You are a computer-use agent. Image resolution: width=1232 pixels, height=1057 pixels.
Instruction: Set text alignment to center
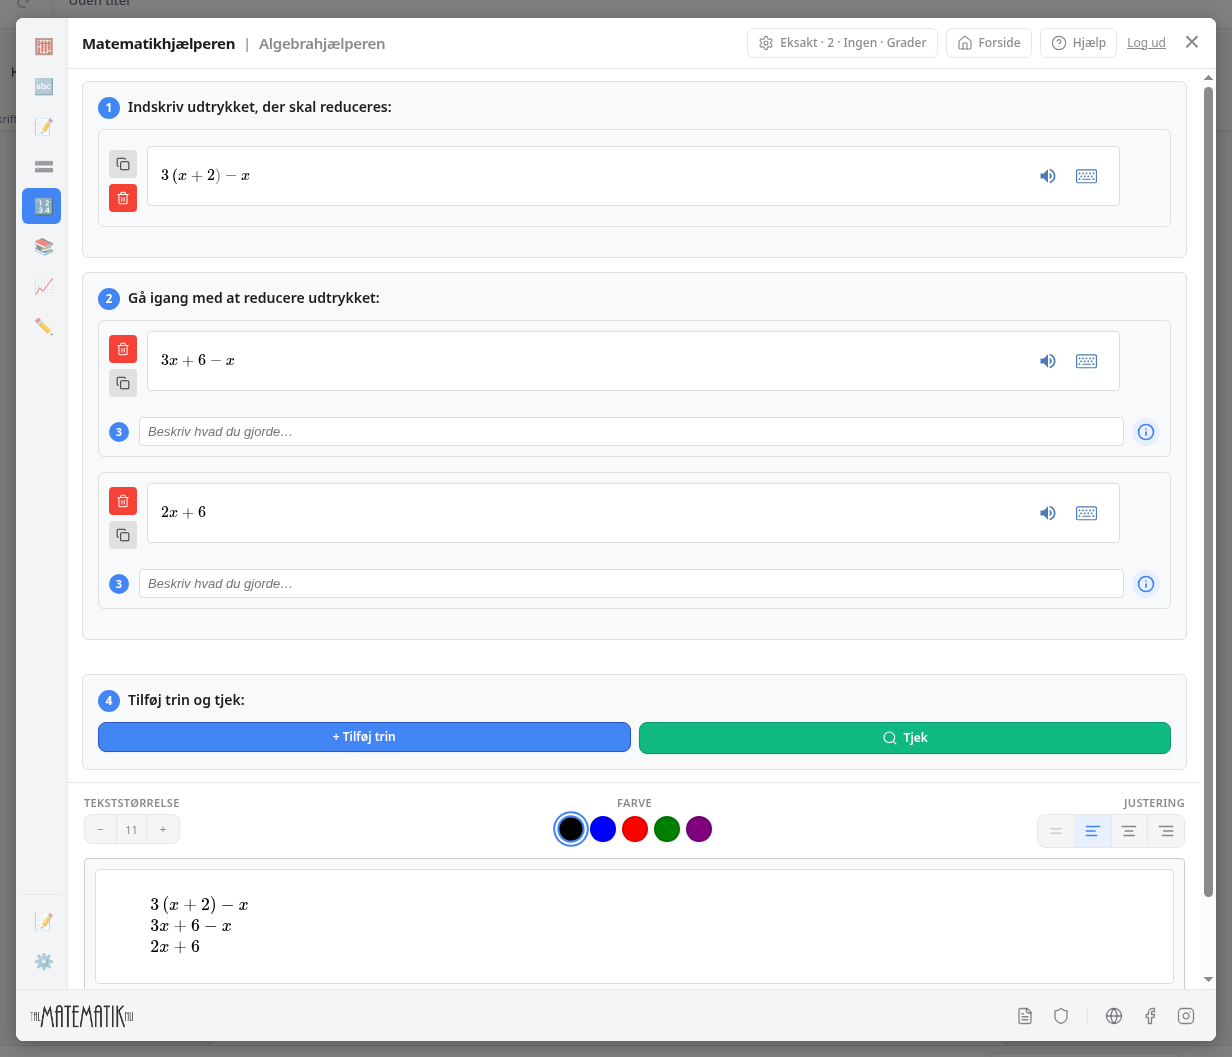[x=1129, y=831]
